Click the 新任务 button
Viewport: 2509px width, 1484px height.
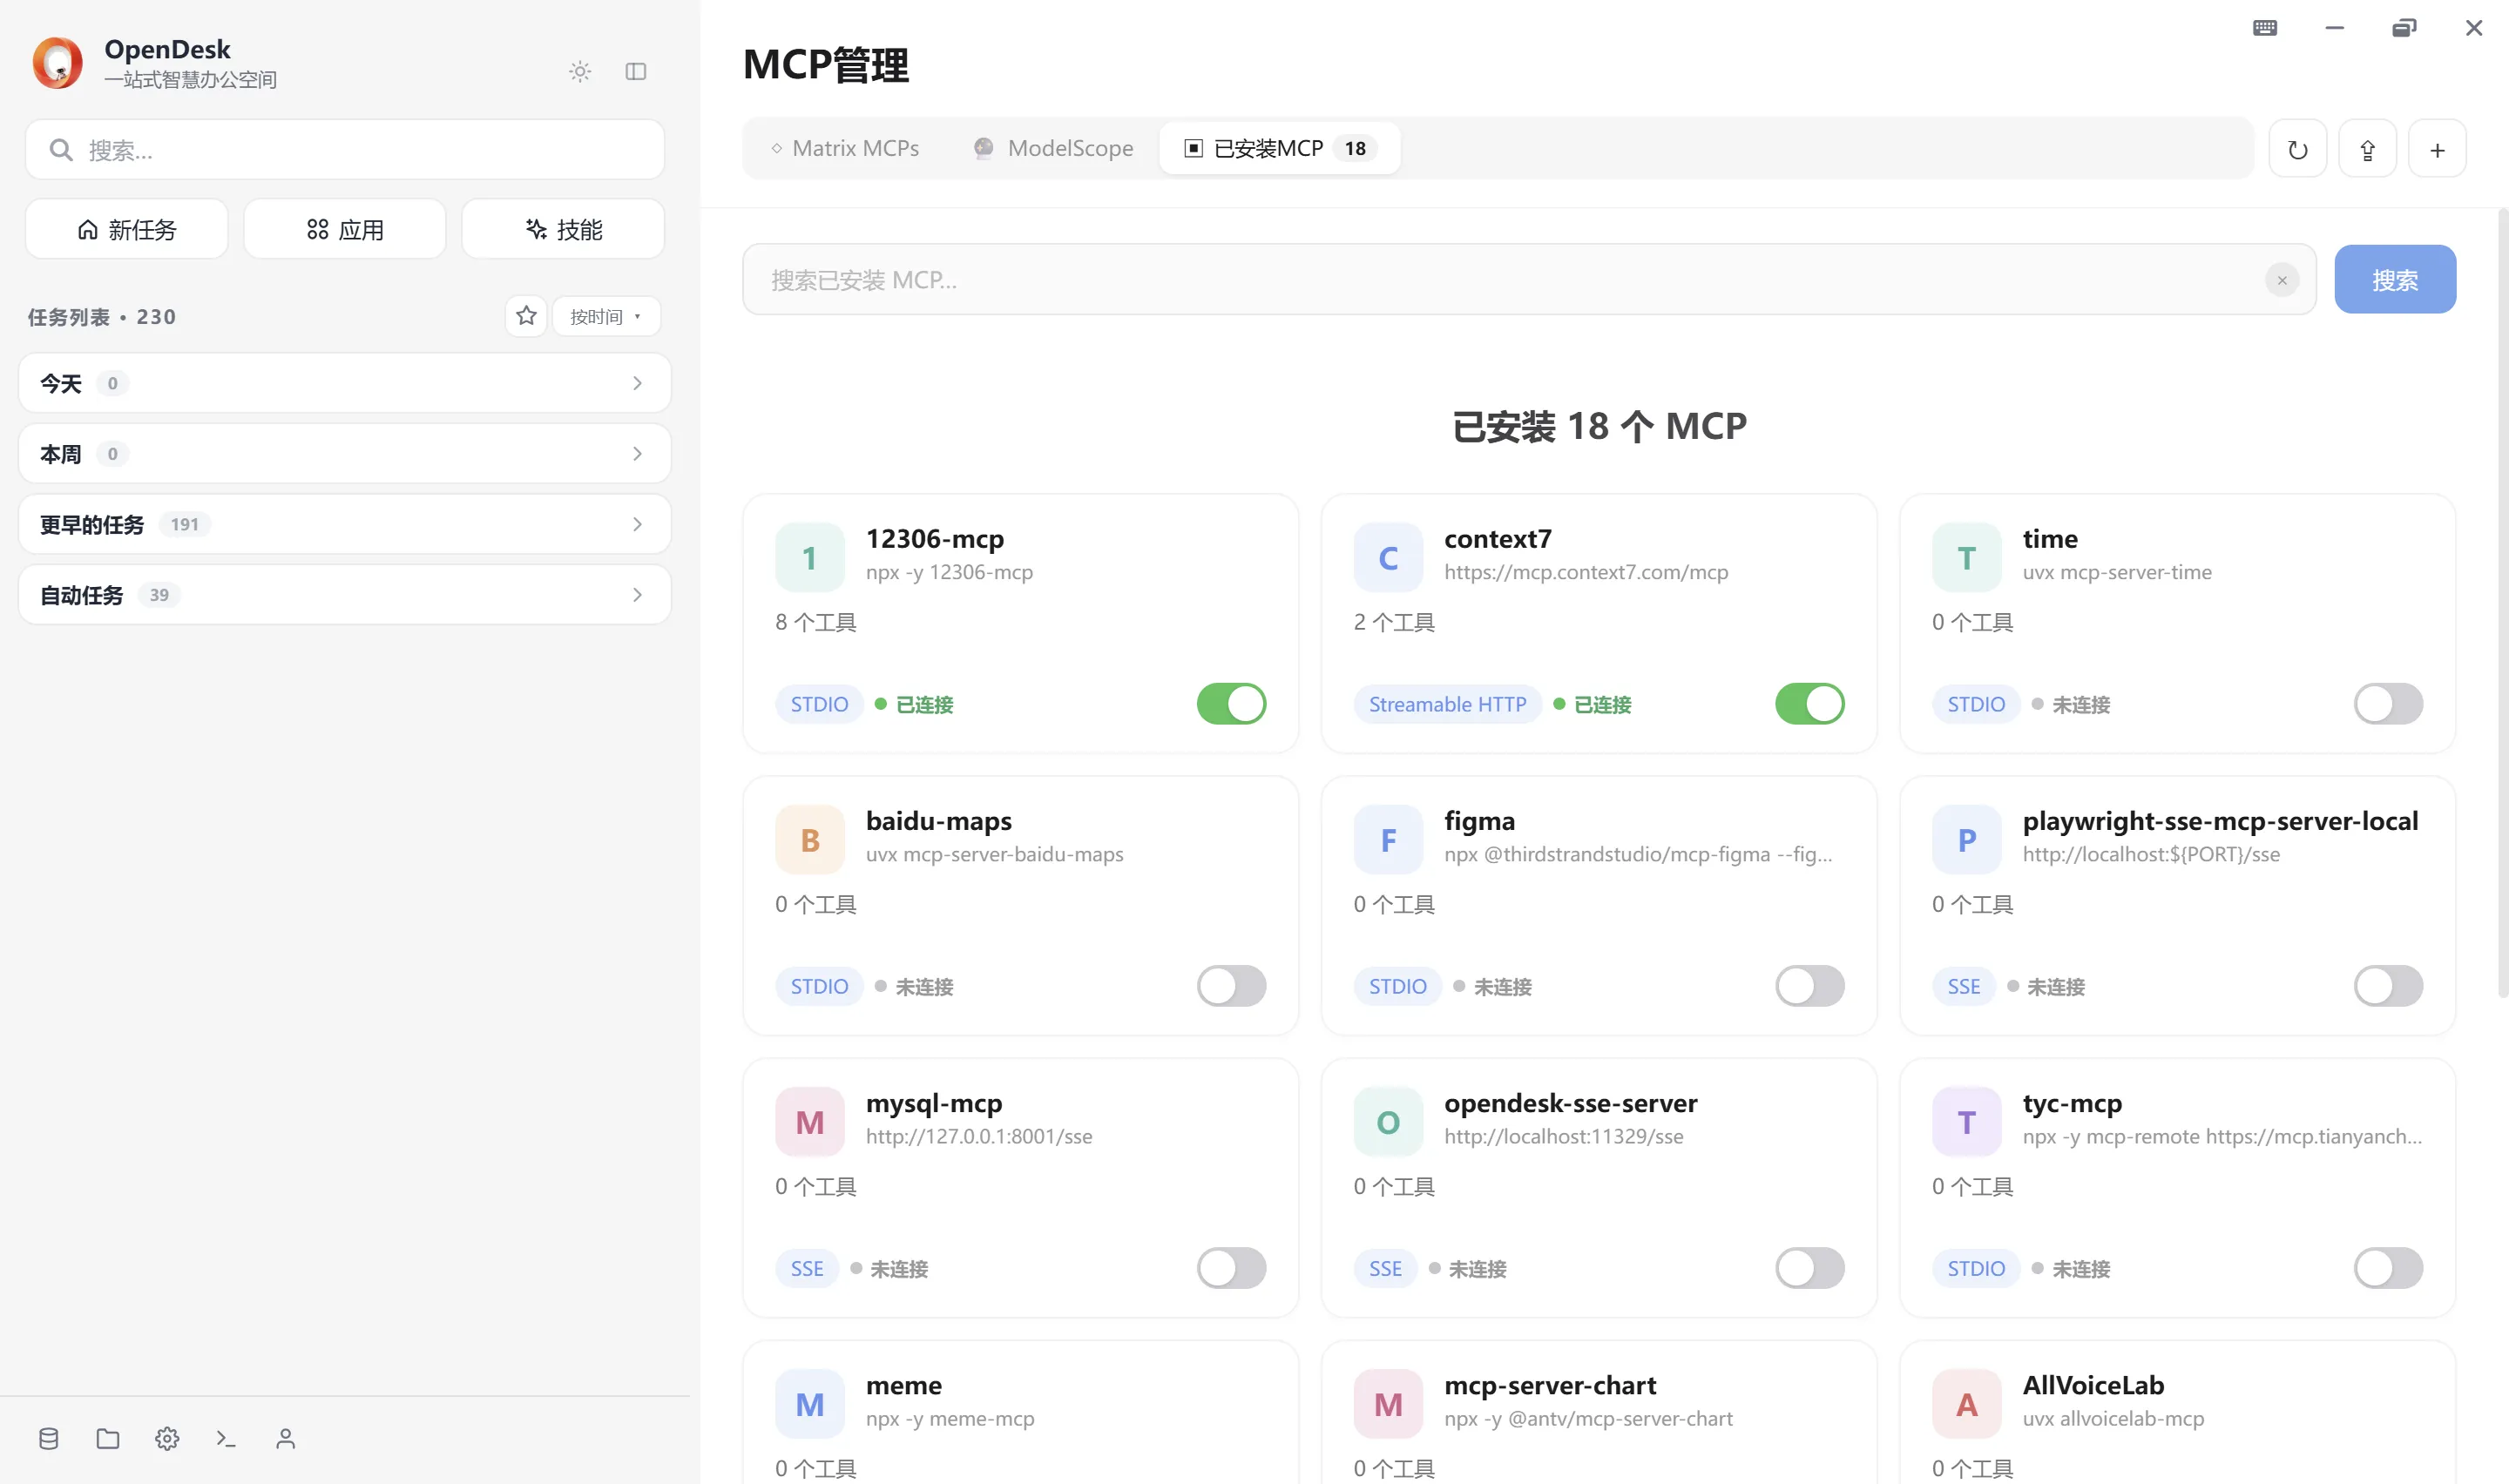(x=127, y=229)
